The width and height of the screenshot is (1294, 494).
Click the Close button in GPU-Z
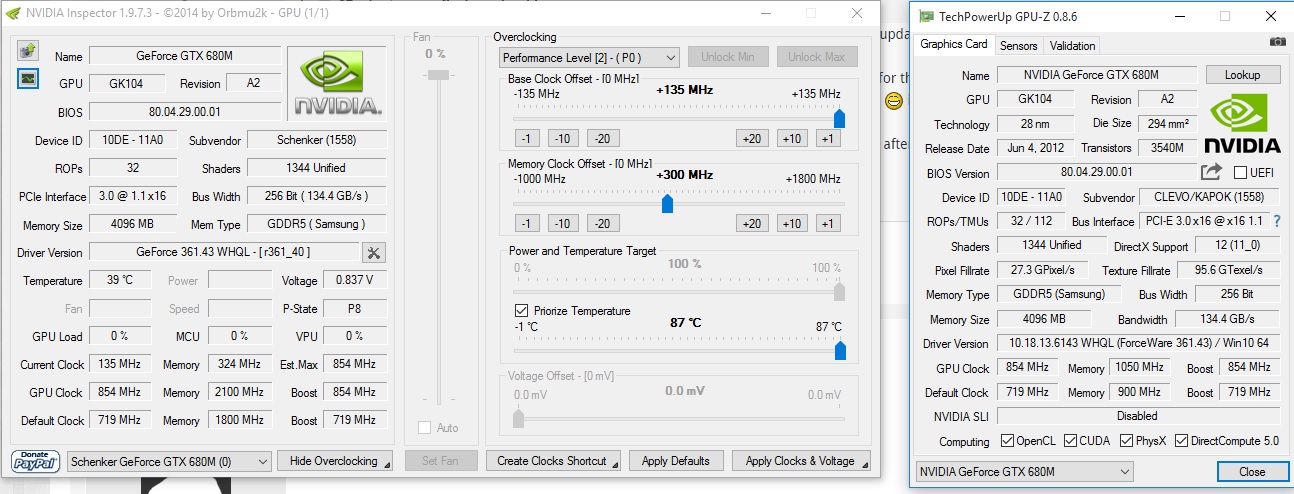click(1252, 471)
